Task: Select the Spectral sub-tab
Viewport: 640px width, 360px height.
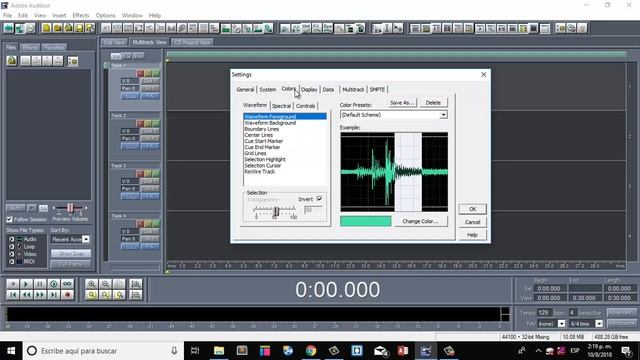Action: click(x=281, y=106)
